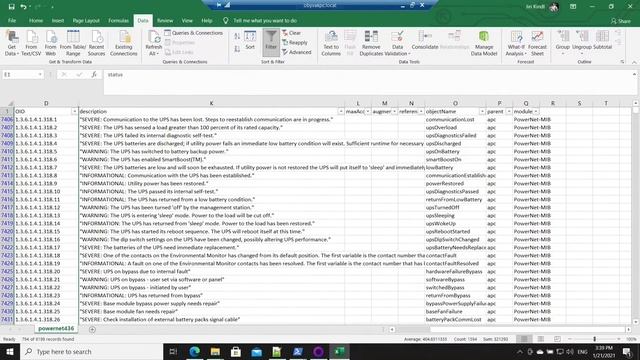Screen dimensions: 640x360
Task: Choose From Web data source
Action: click(x=51, y=42)
